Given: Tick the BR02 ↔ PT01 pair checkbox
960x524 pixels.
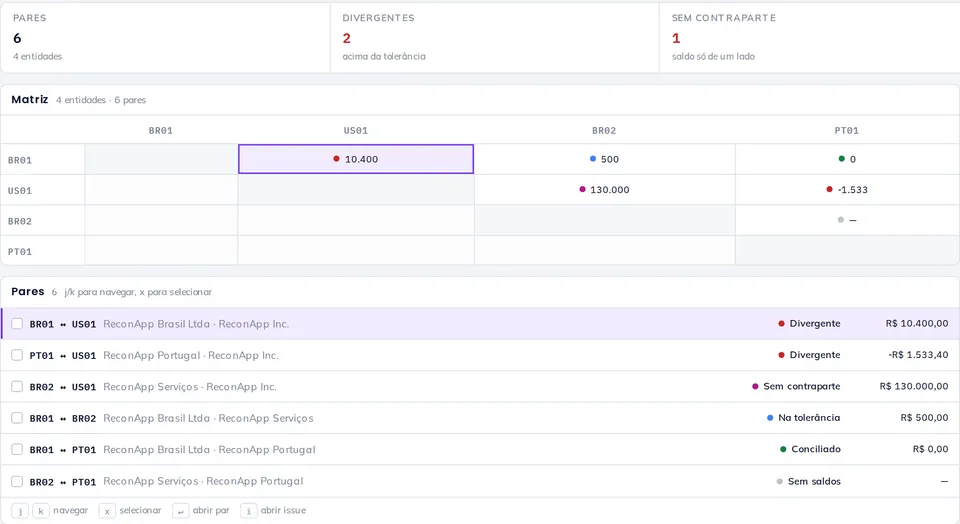Looking at the screenshot, I should 17,481.
